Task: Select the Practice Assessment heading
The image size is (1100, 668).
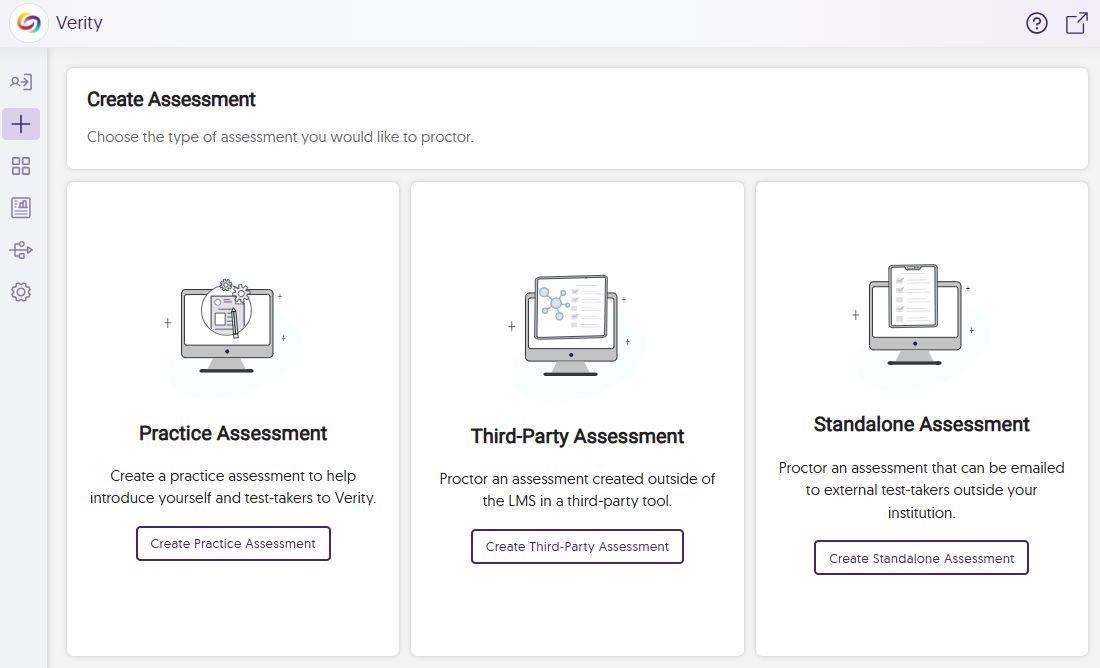Action: (x=233, y=433)
